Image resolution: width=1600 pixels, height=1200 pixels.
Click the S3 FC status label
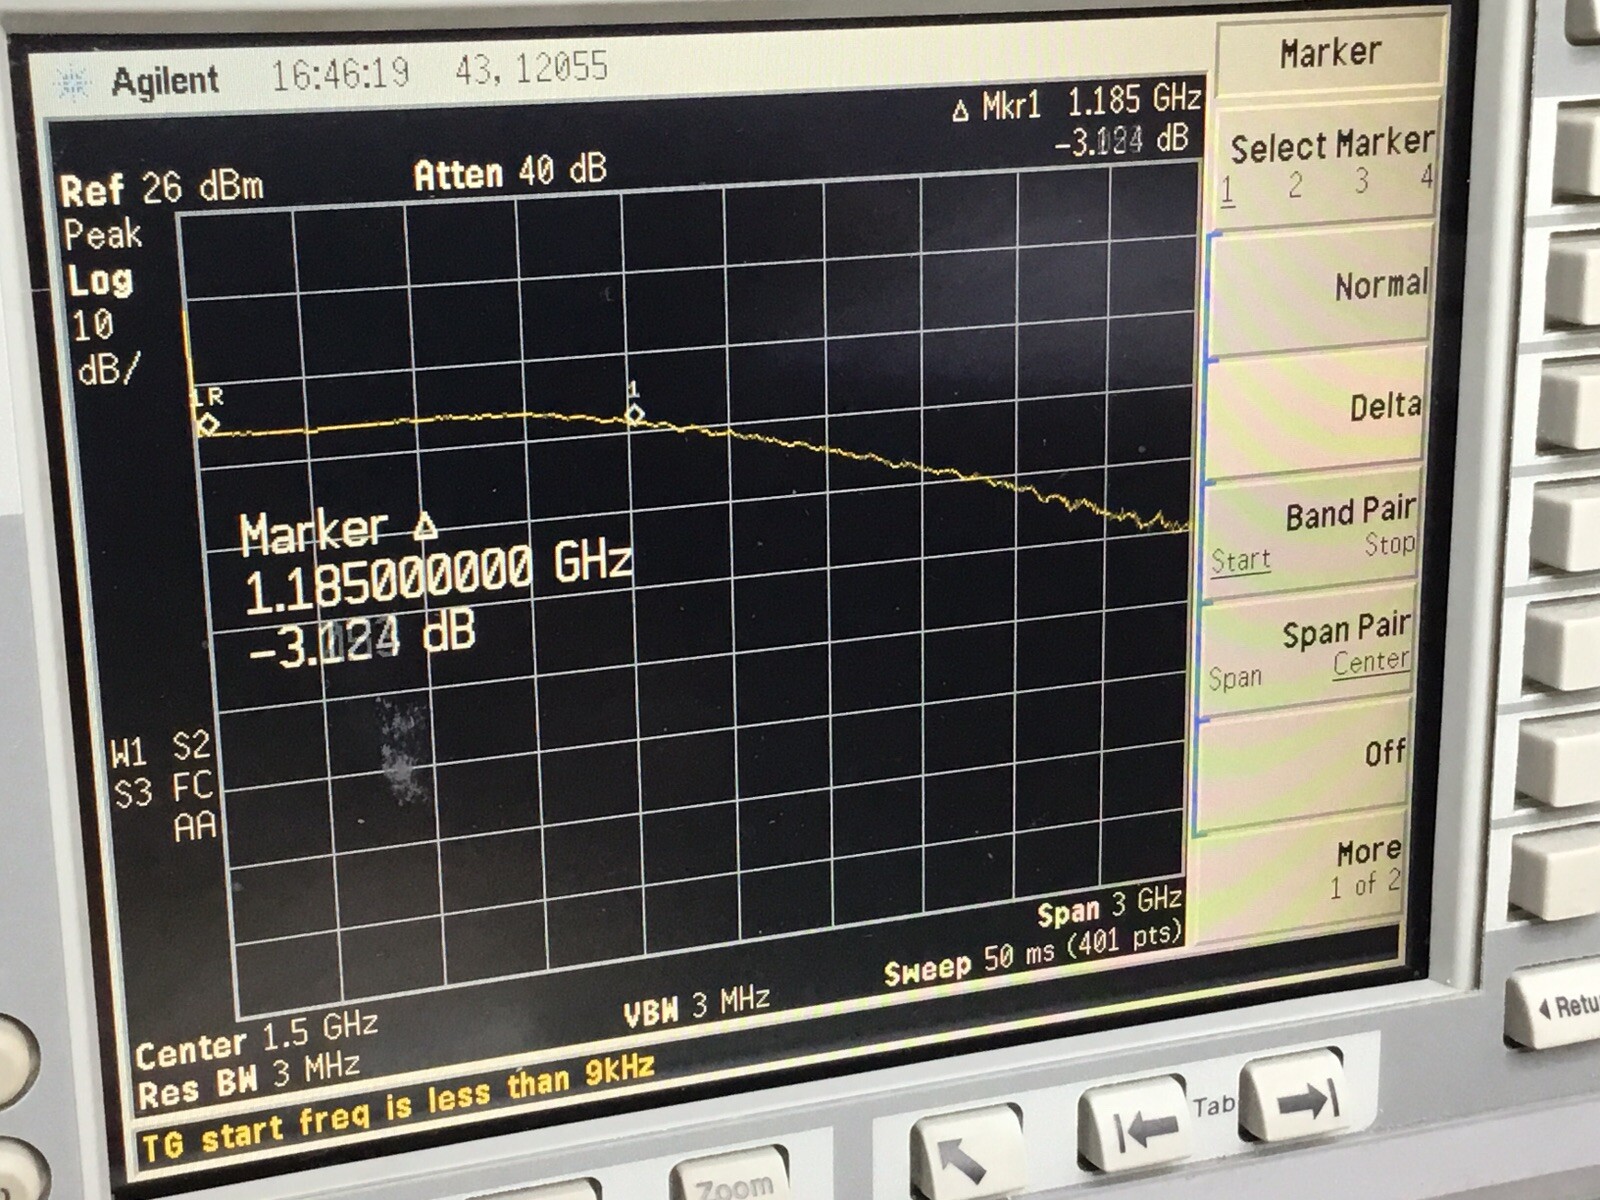click(x=163, y=790)
